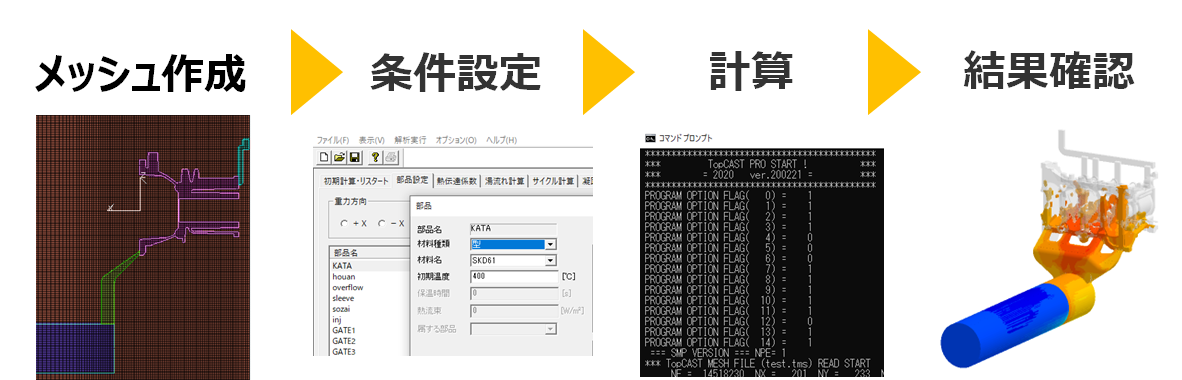The height and width of the screenshot is (380, 1182).
Task: Click the コマンド プロンプト title text
Action: point(685,138)
